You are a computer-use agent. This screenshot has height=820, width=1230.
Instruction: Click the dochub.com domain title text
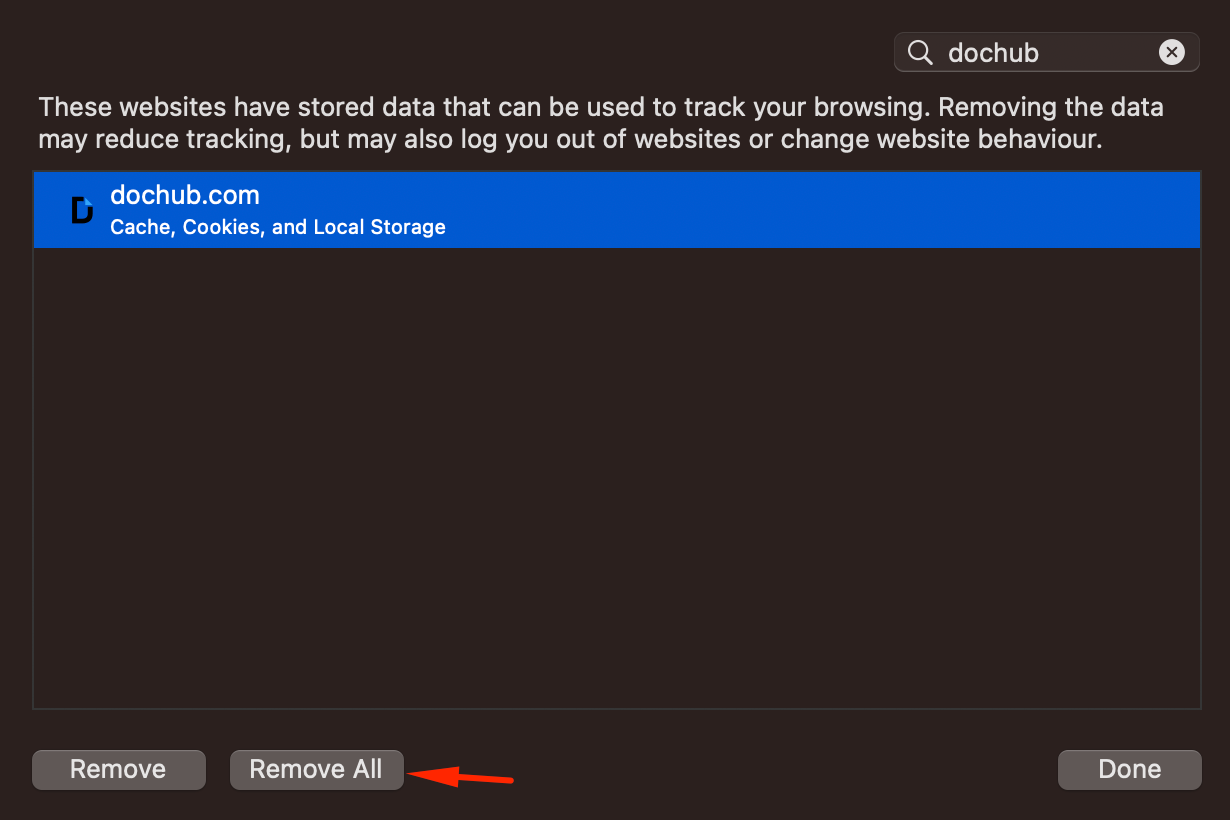point(185,195)
